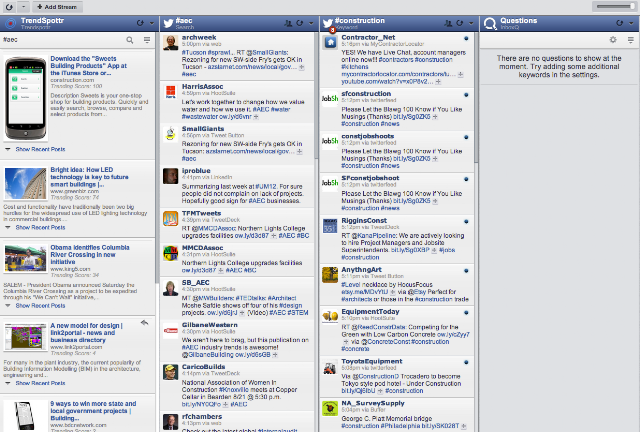Click the iproblue avatar

point(170,176)
